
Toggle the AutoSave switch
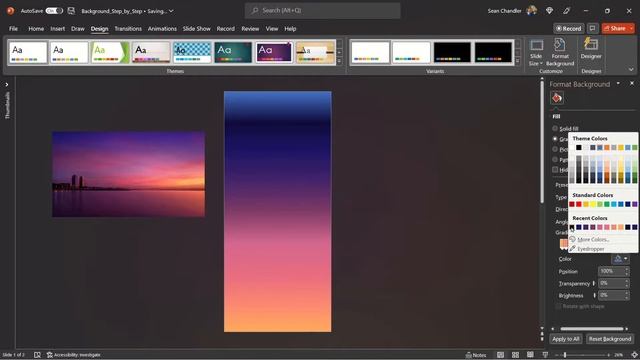pos(54,11)
